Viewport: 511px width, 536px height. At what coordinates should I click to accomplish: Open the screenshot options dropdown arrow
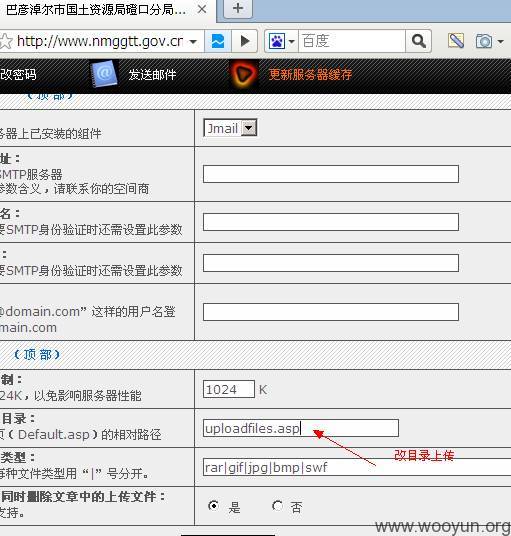(500, 42)
